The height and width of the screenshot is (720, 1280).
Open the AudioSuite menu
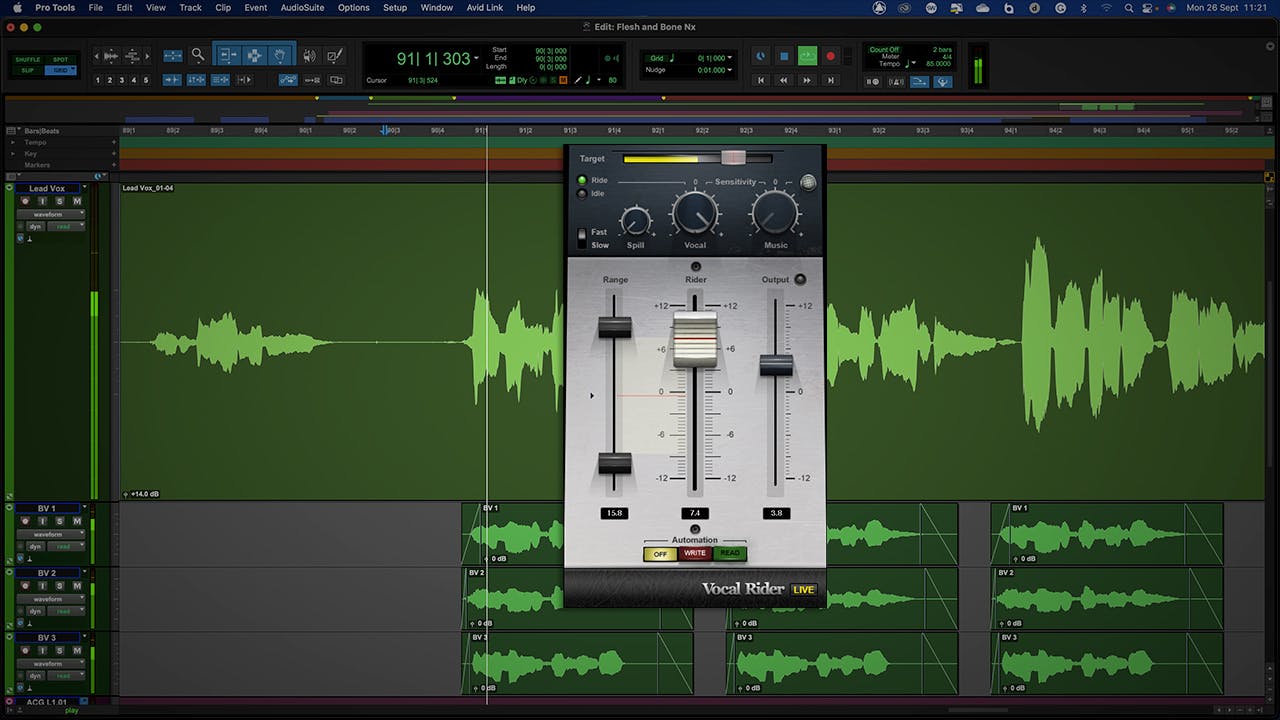click(302, 7)
